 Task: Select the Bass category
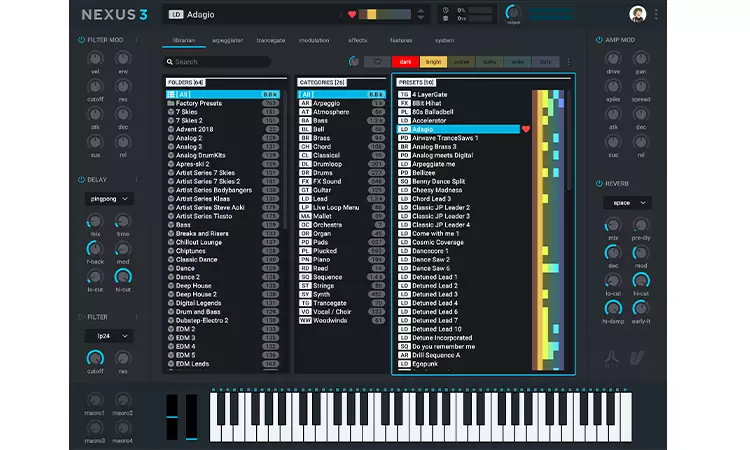pyautogui.click(x=342, y=121)
